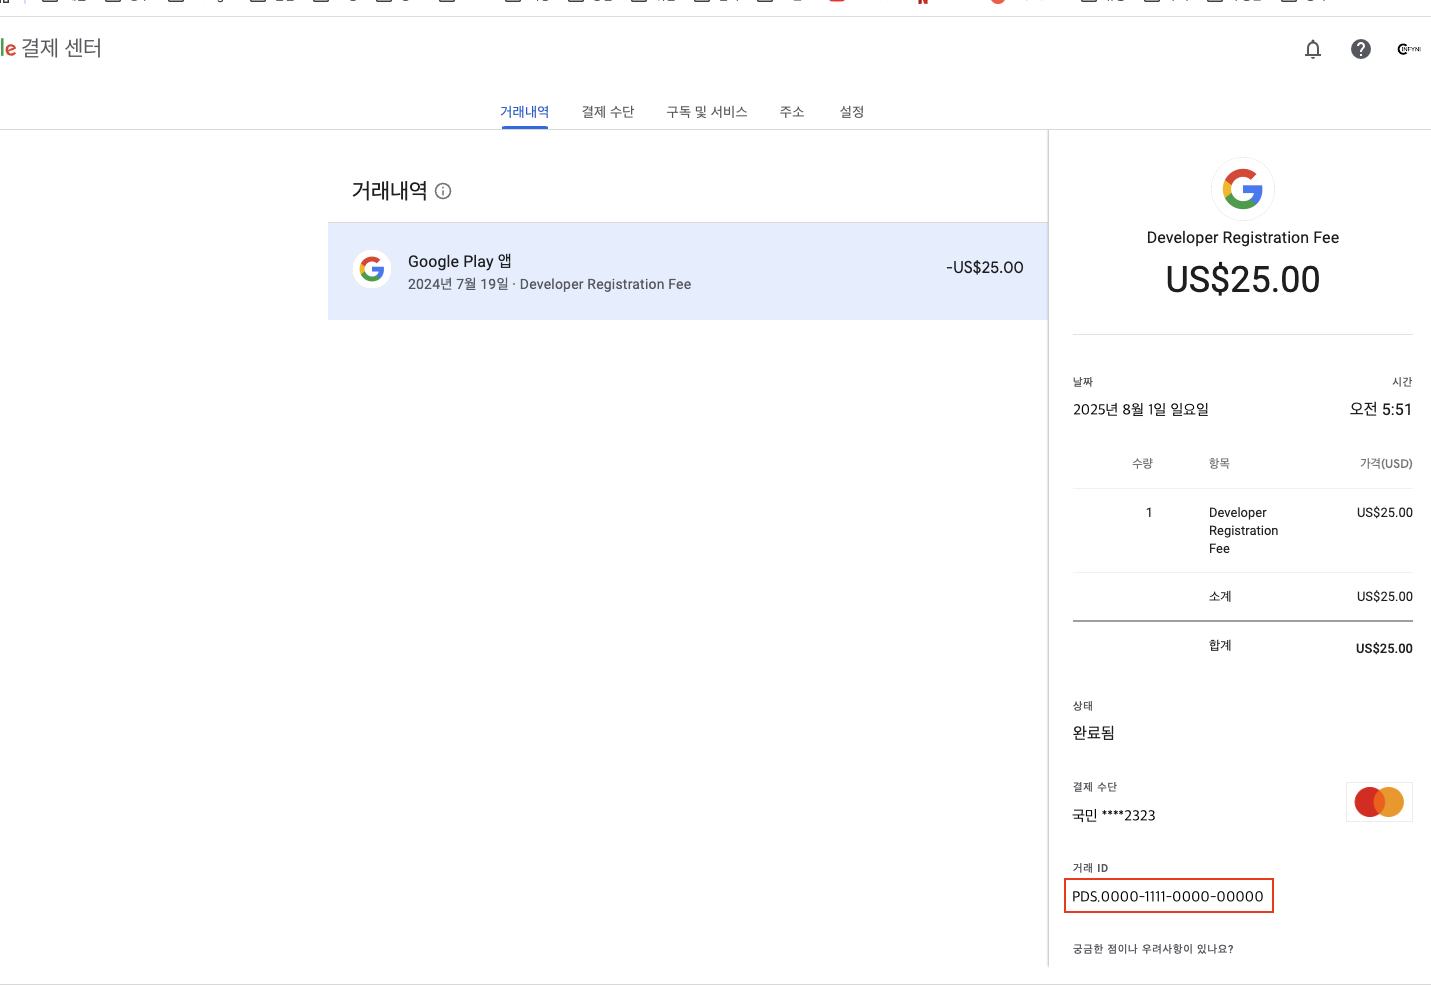Click '2024년 7월 19일 · Developer Registration Fee' subtitle

549,285
